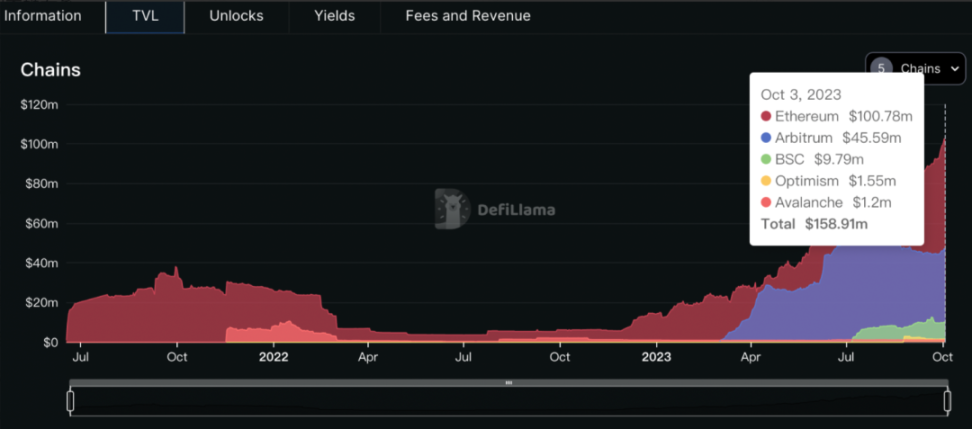This screenshot has height=429, width=972.
Task: Open the Unlocks tab
Action: pos(236,16)
